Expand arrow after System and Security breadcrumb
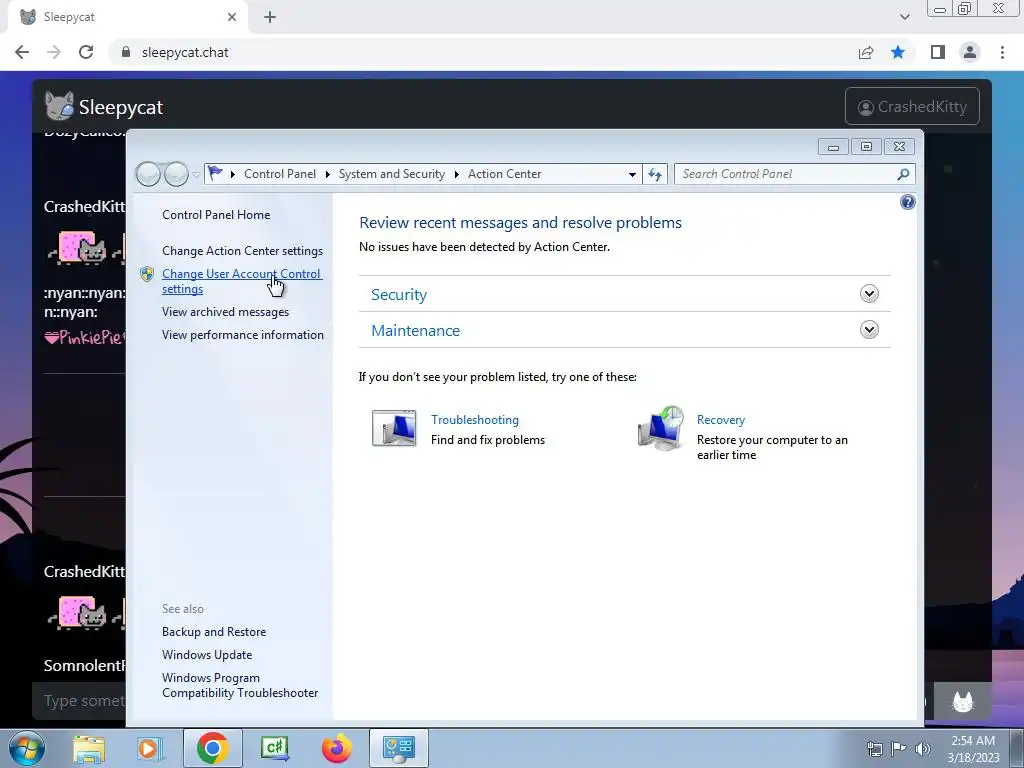The height and width of the screenshot is (768, 1024). click(456, 174)
